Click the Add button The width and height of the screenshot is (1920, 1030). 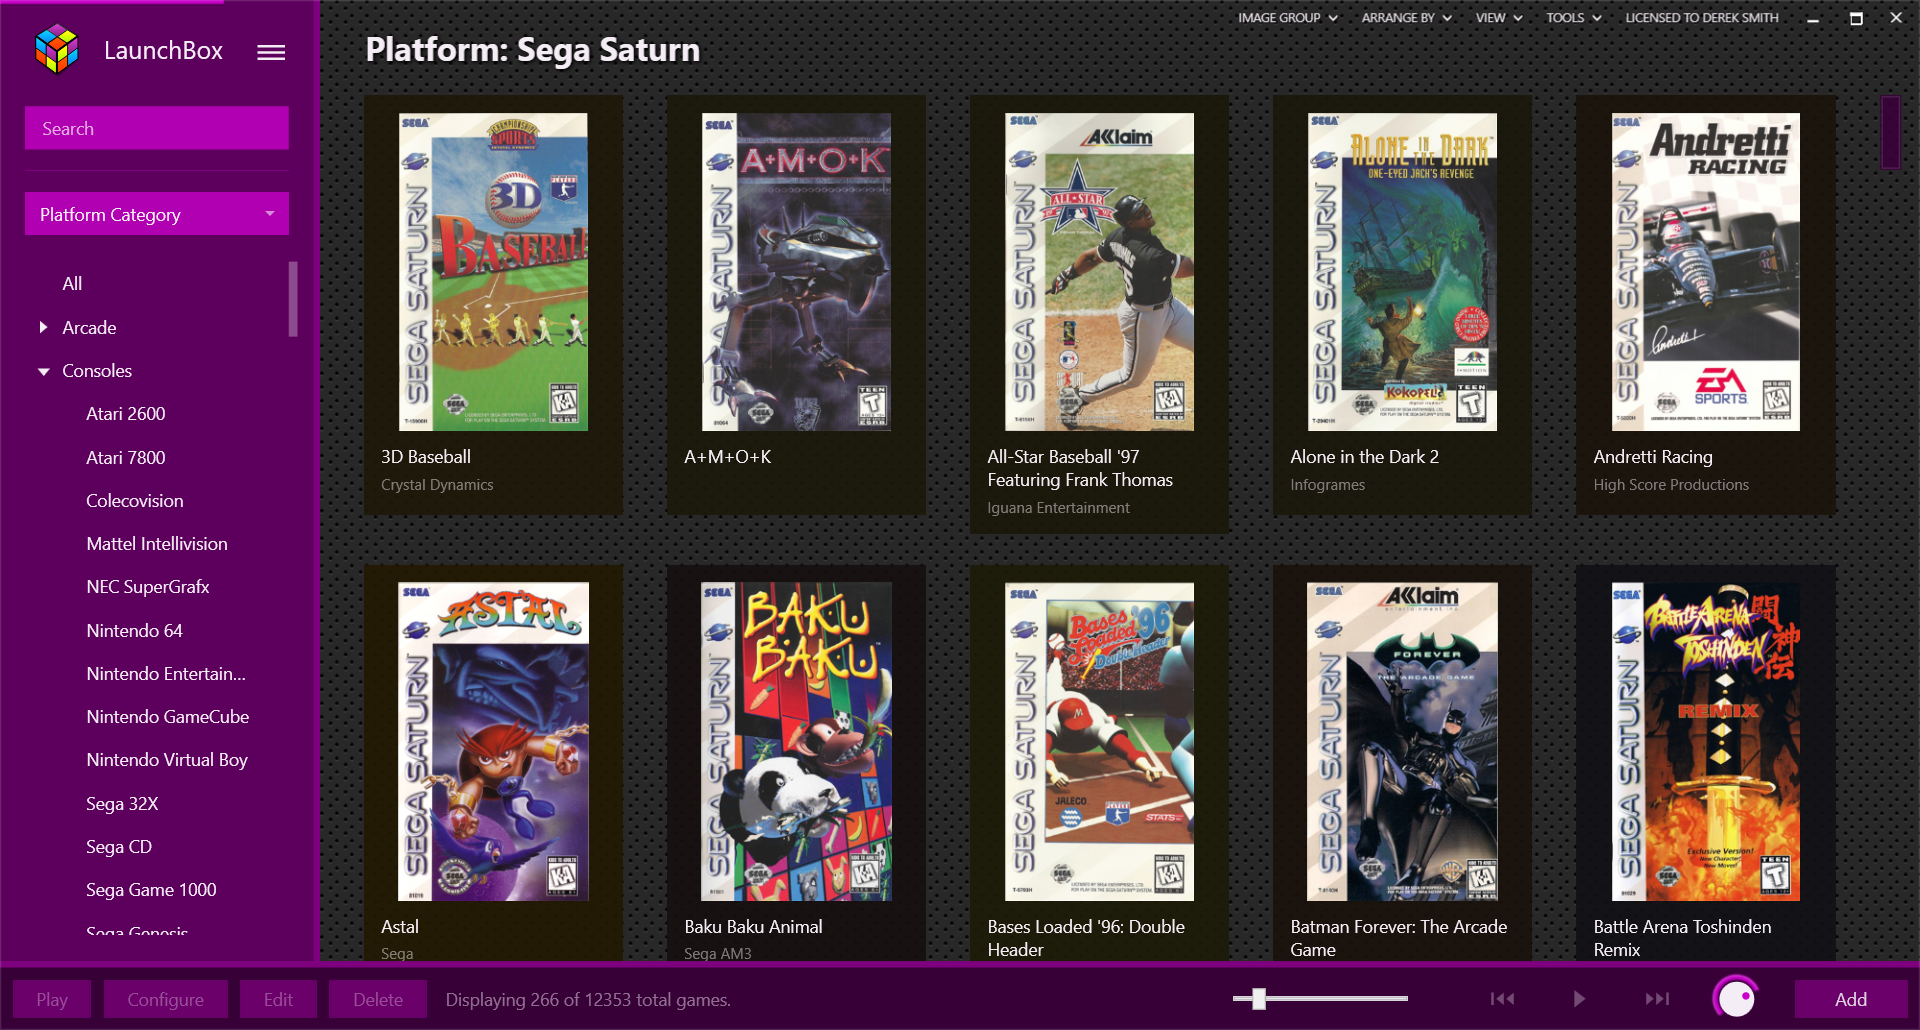(1851, 999)
